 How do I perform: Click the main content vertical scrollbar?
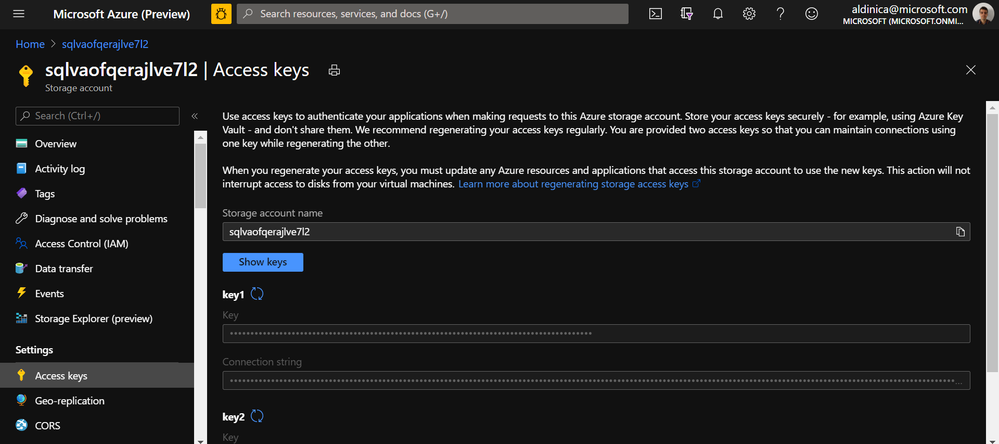[993, 242]
